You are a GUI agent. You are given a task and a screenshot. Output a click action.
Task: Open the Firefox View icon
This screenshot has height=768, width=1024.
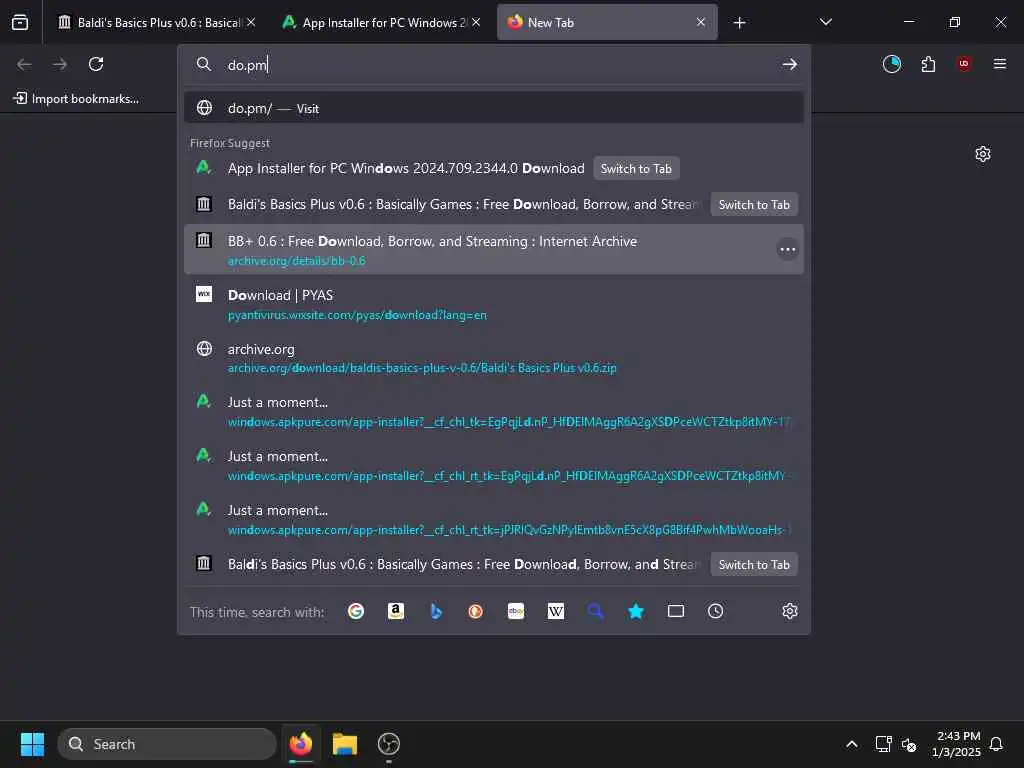pos(20,22)
